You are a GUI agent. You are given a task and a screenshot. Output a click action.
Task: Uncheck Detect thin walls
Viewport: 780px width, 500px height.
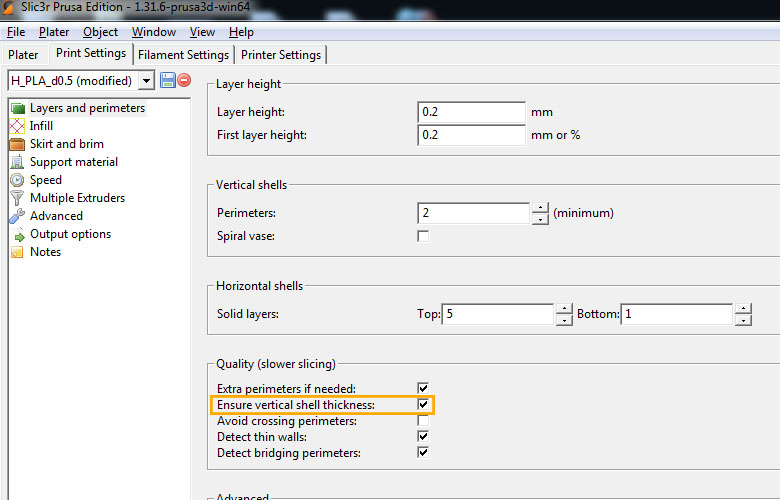coord(423,436)
